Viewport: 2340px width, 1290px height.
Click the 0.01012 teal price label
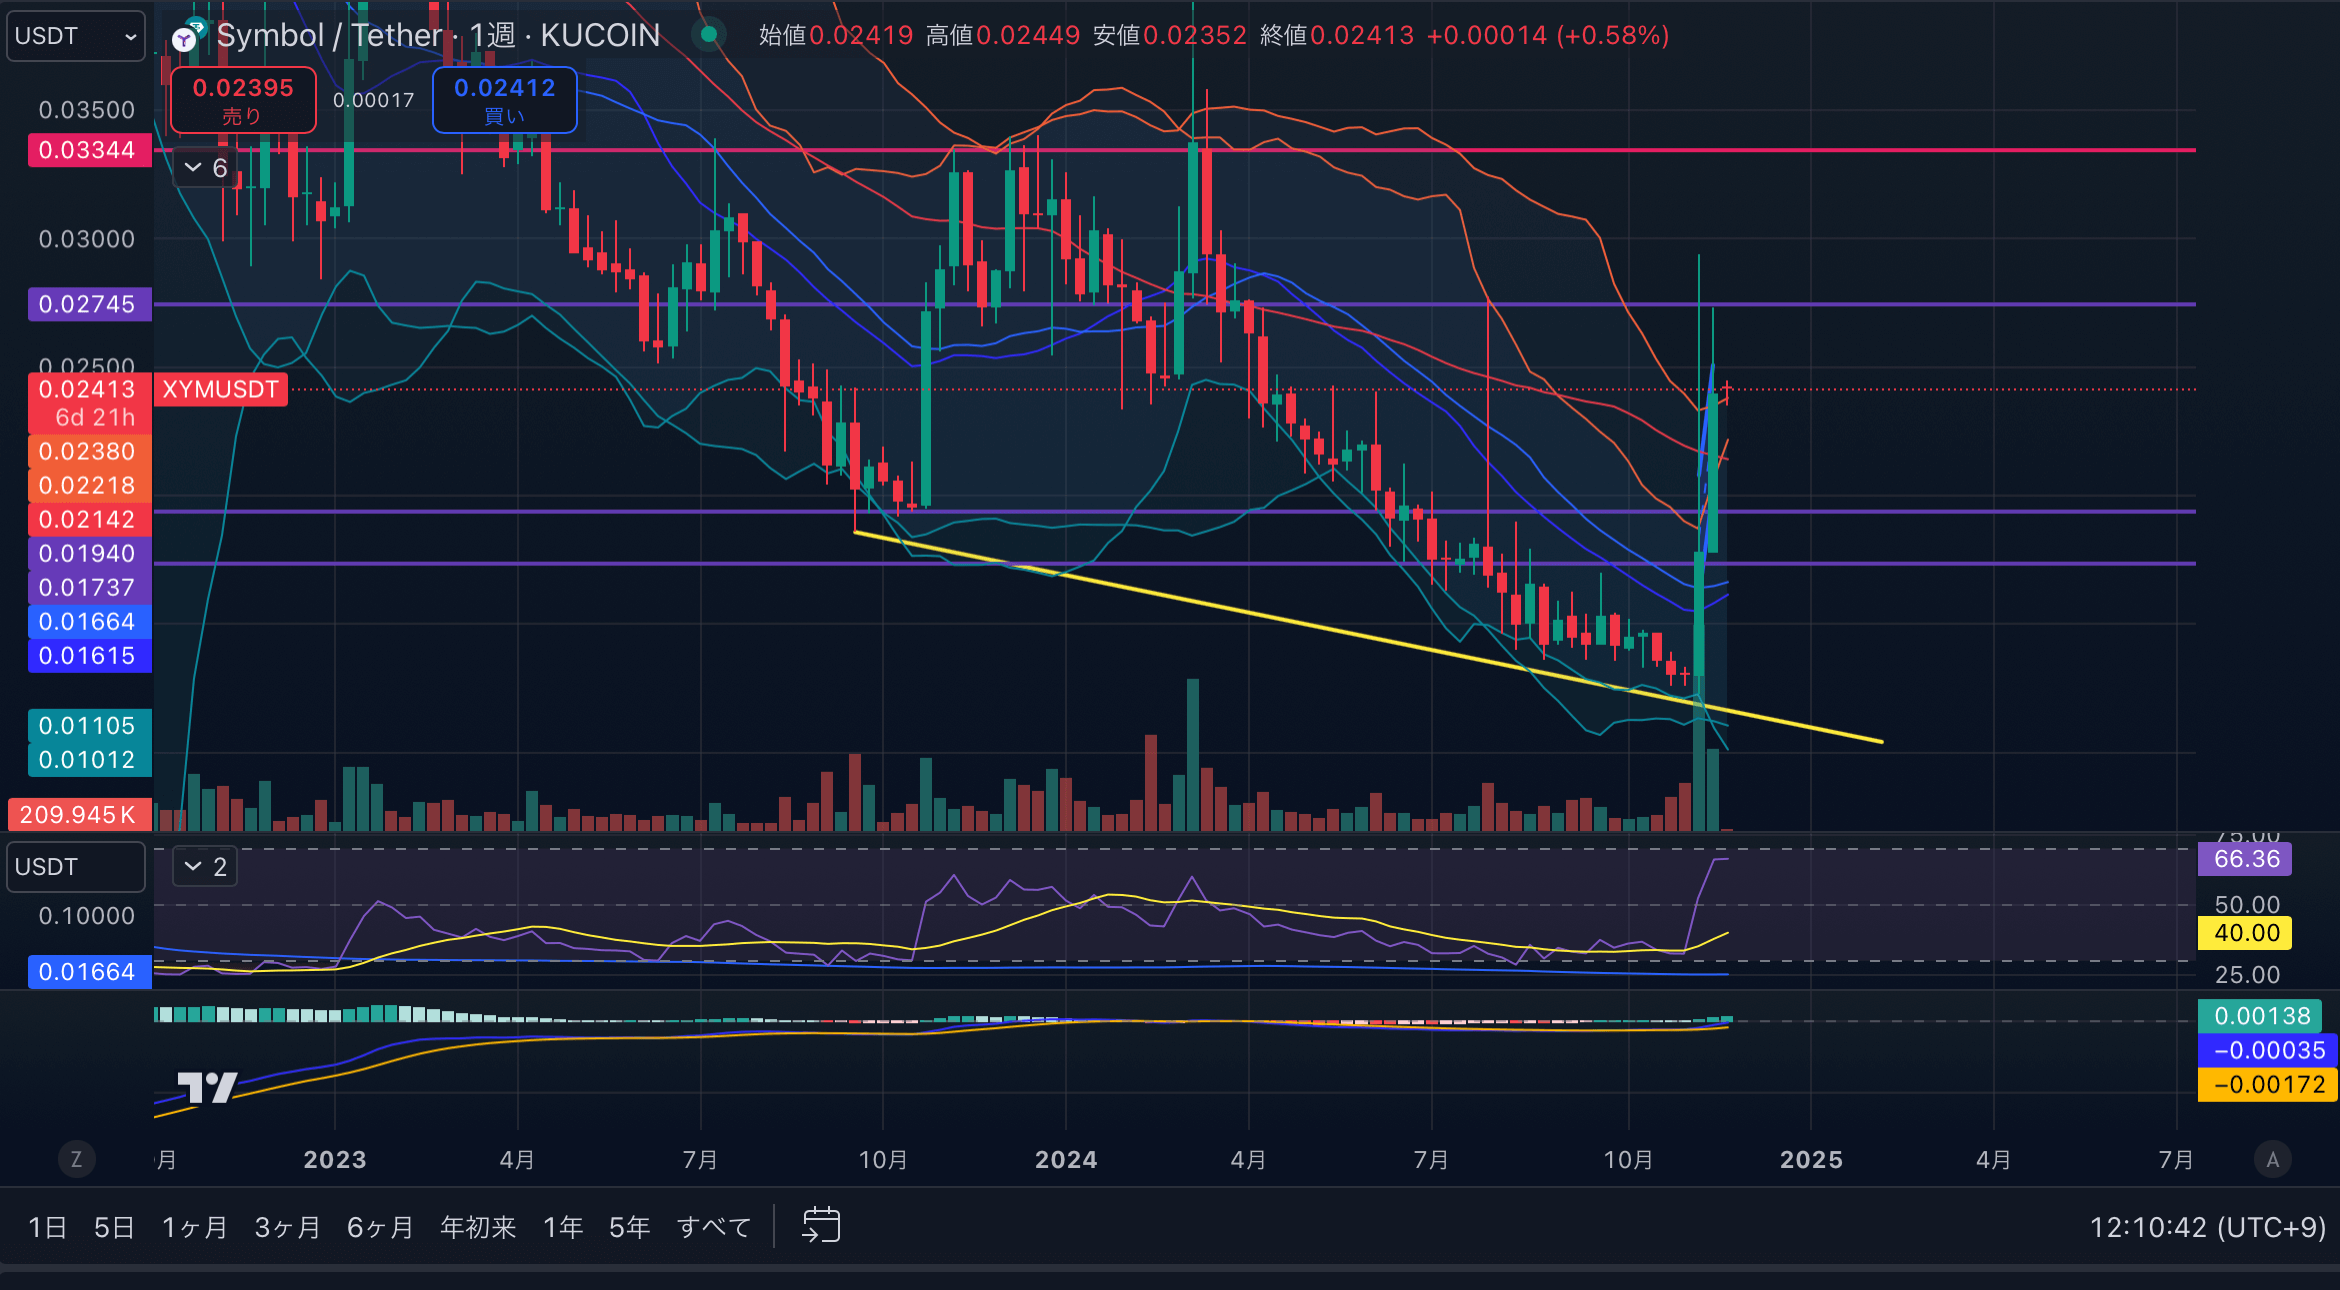coord(88,760)
